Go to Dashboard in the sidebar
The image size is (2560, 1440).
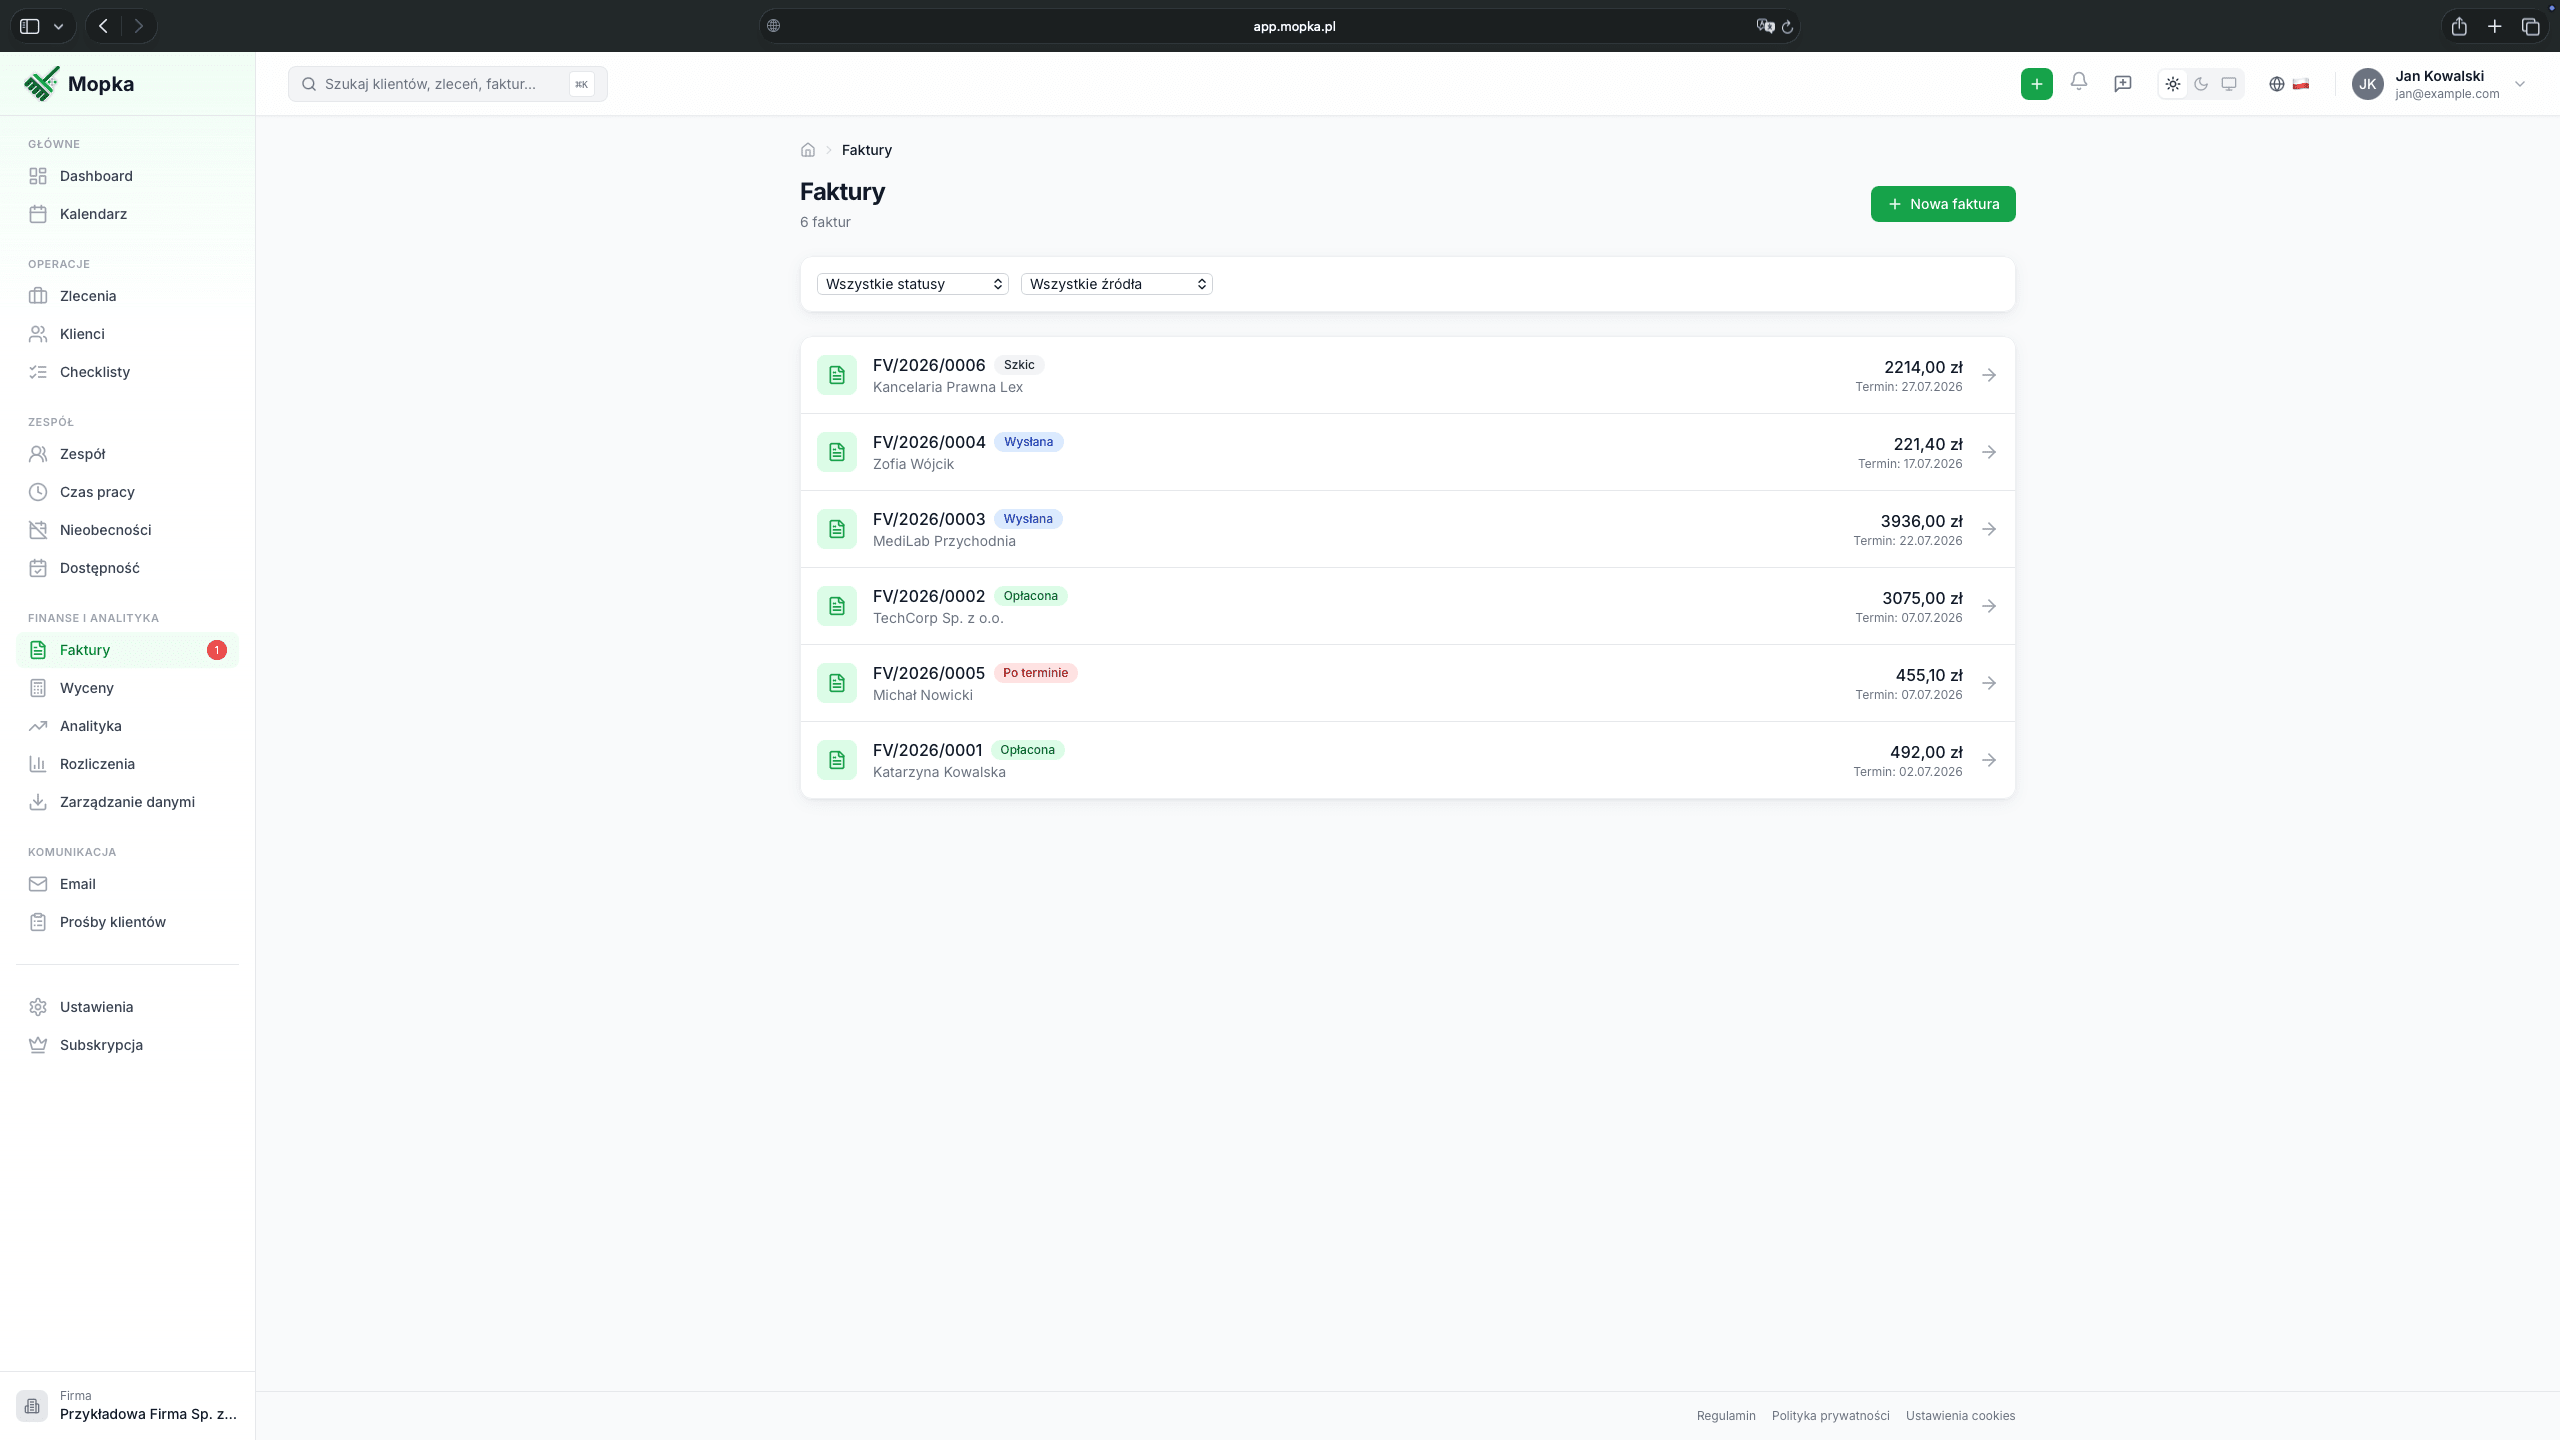pos(128,176)
